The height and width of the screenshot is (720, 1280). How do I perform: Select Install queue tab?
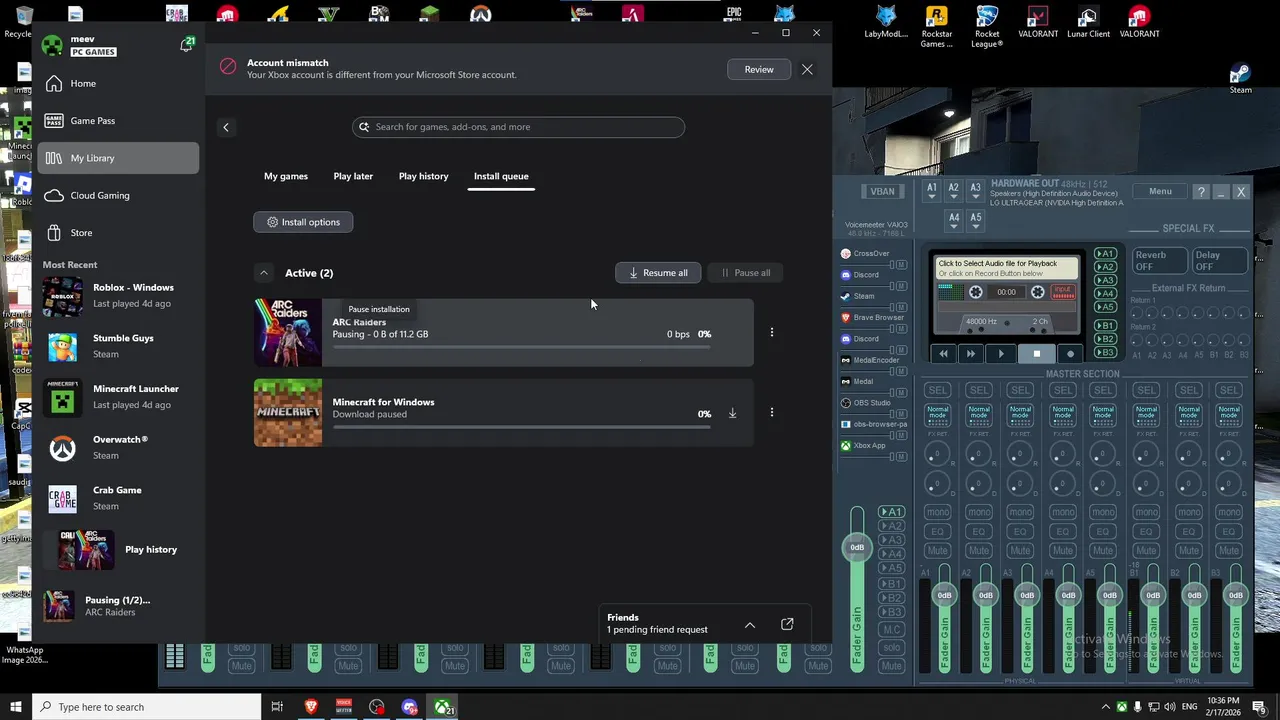[501, 176]
